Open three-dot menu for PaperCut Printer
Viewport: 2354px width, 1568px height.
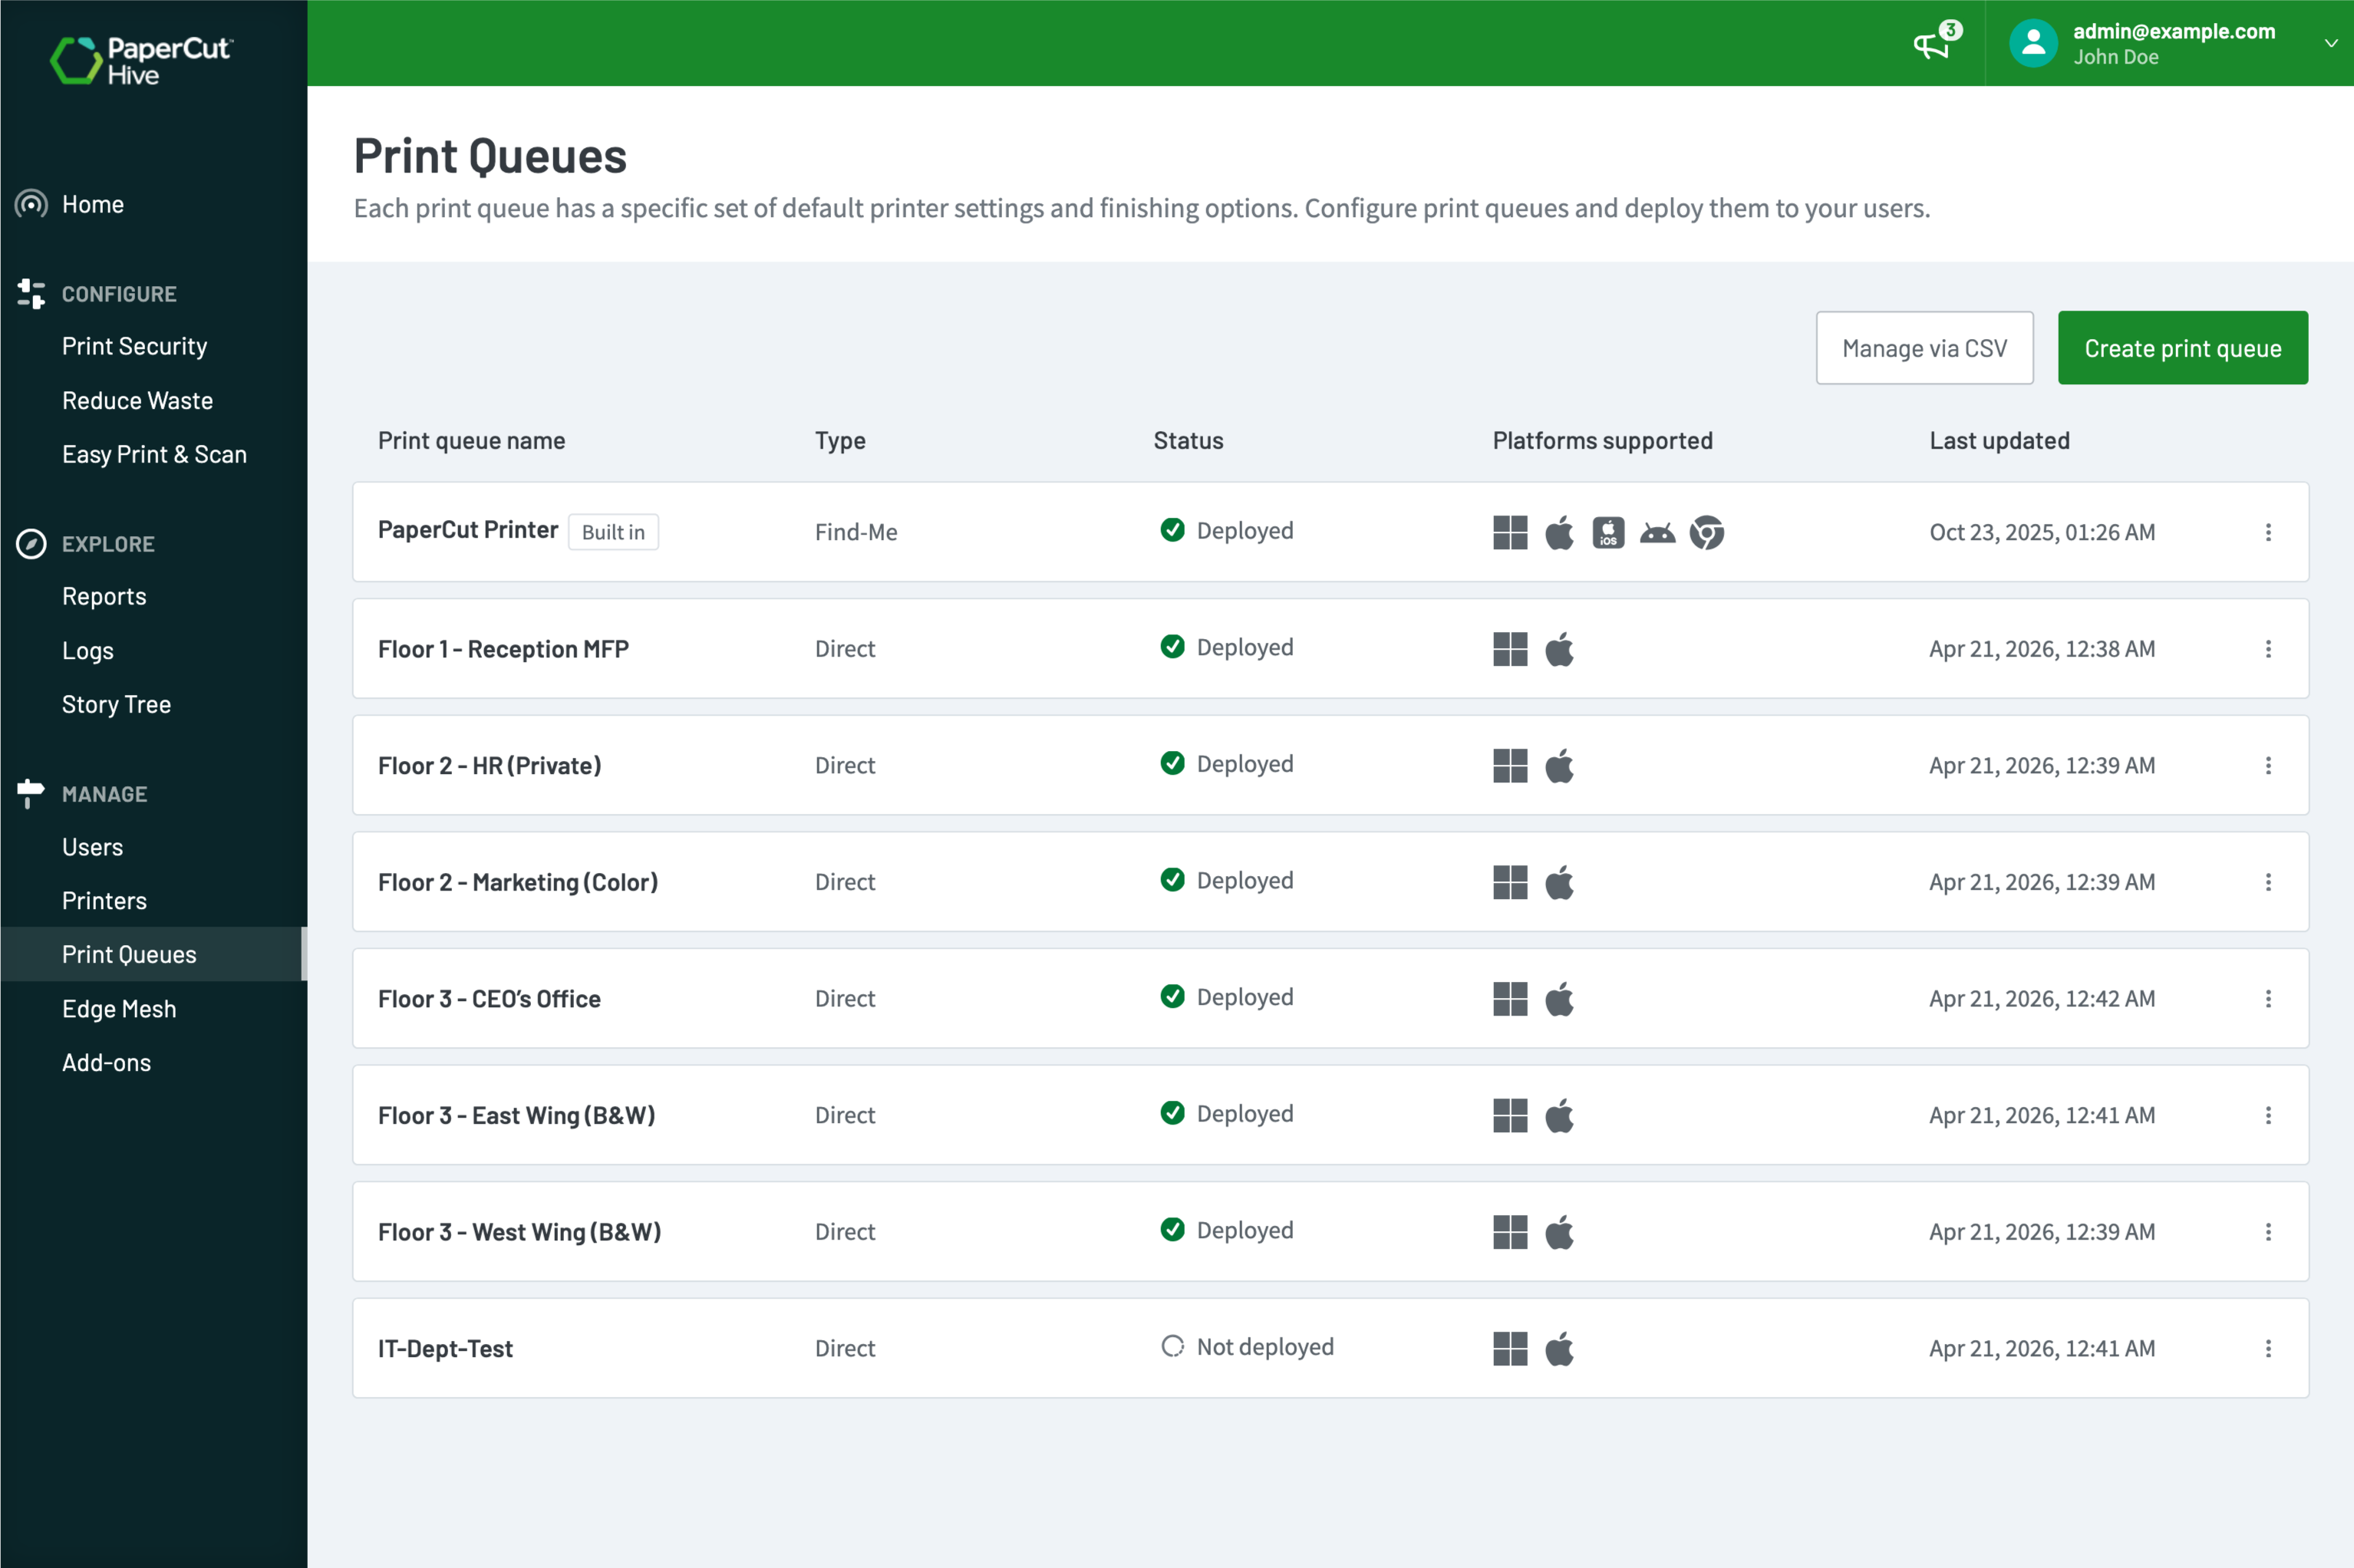click(x=2268, y=532)
